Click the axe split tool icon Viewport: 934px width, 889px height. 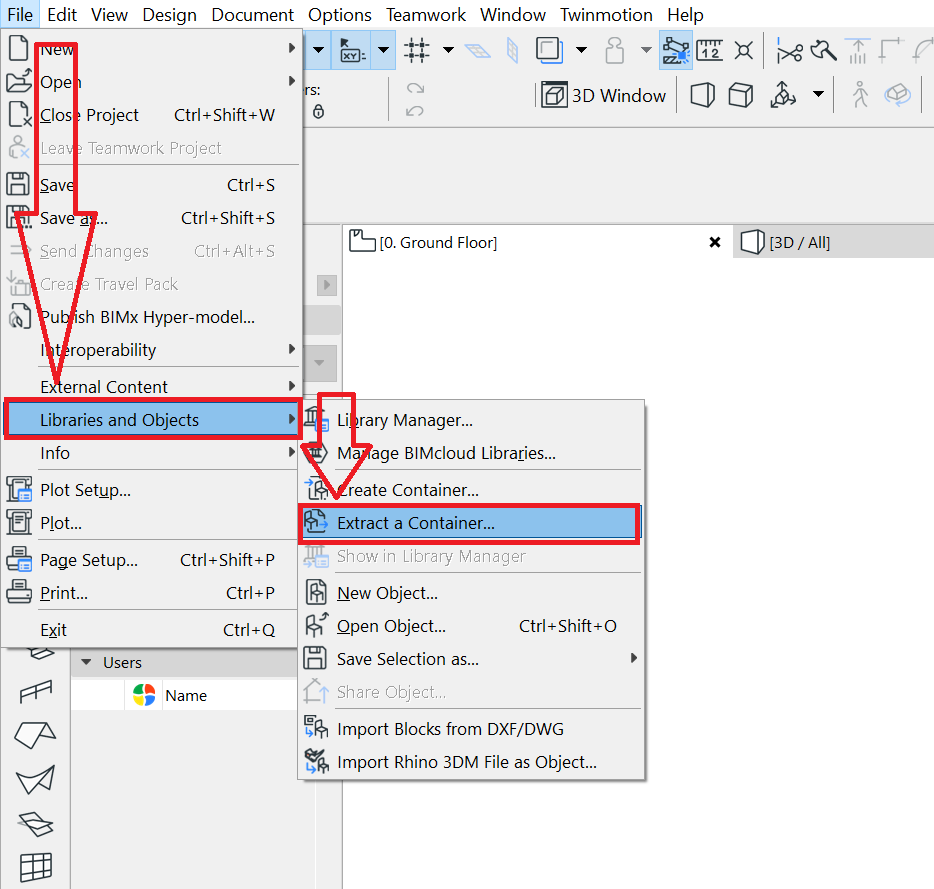click(824, 50)
